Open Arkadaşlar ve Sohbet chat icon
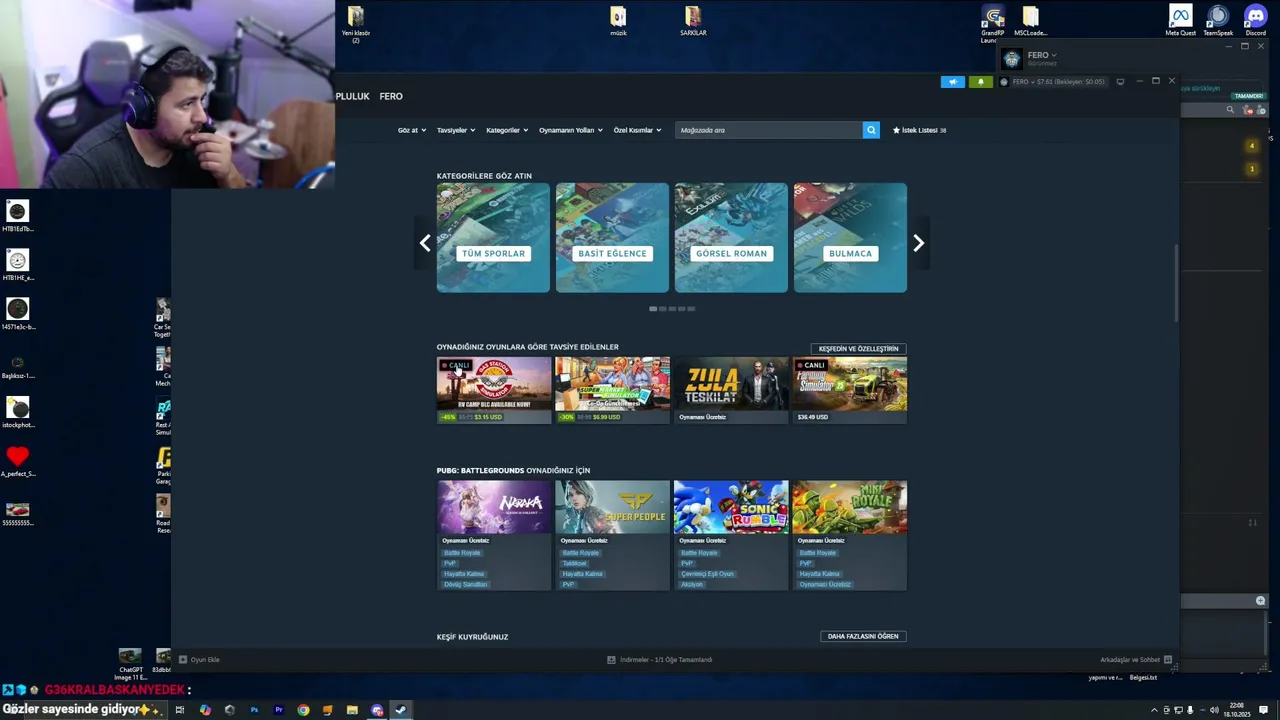Image resolution: width=1280 pixels, height=720 pixels. point(1167,660)
